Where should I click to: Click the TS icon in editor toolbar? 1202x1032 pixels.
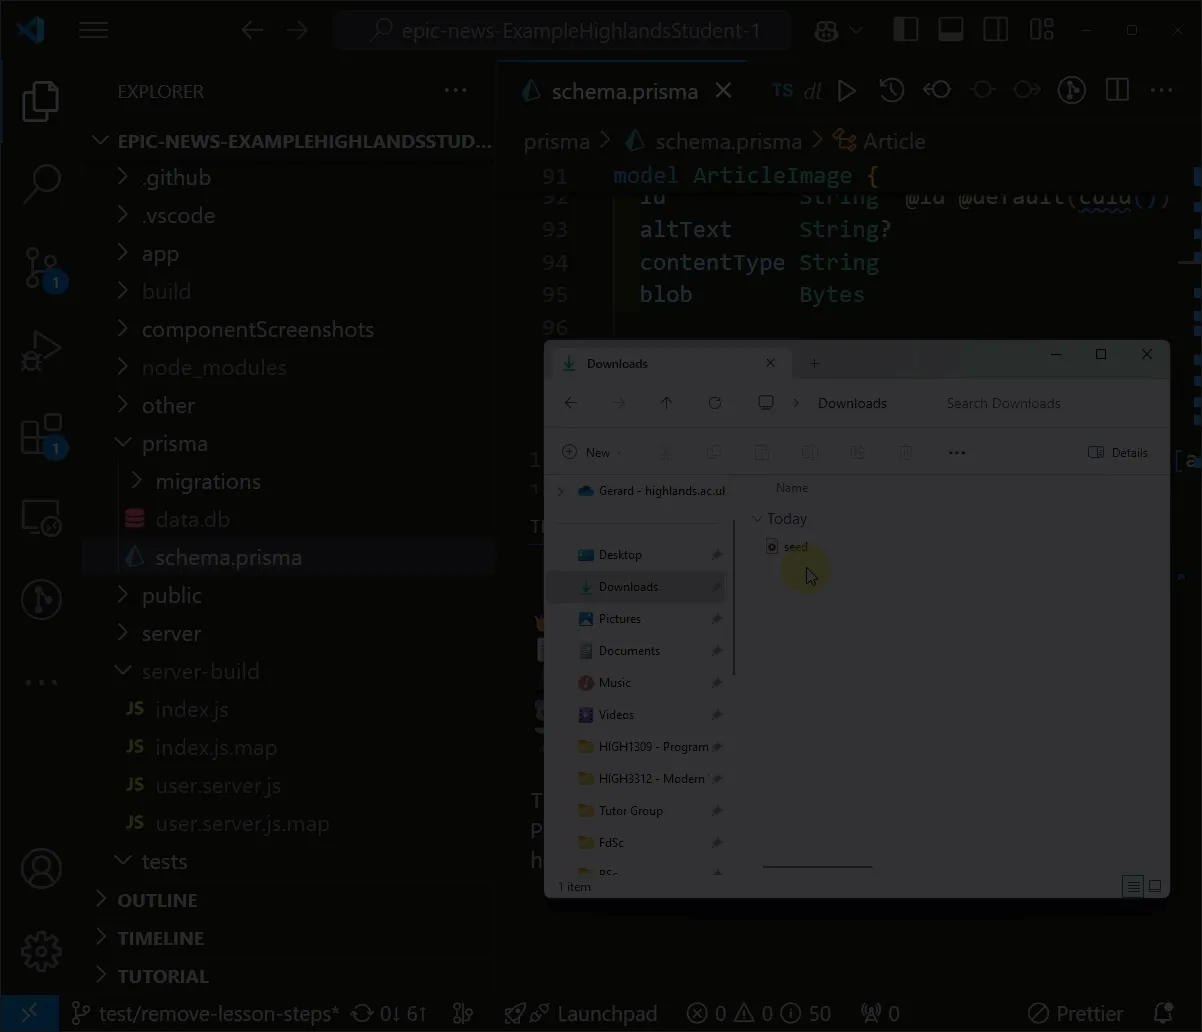tap(782, 91)
